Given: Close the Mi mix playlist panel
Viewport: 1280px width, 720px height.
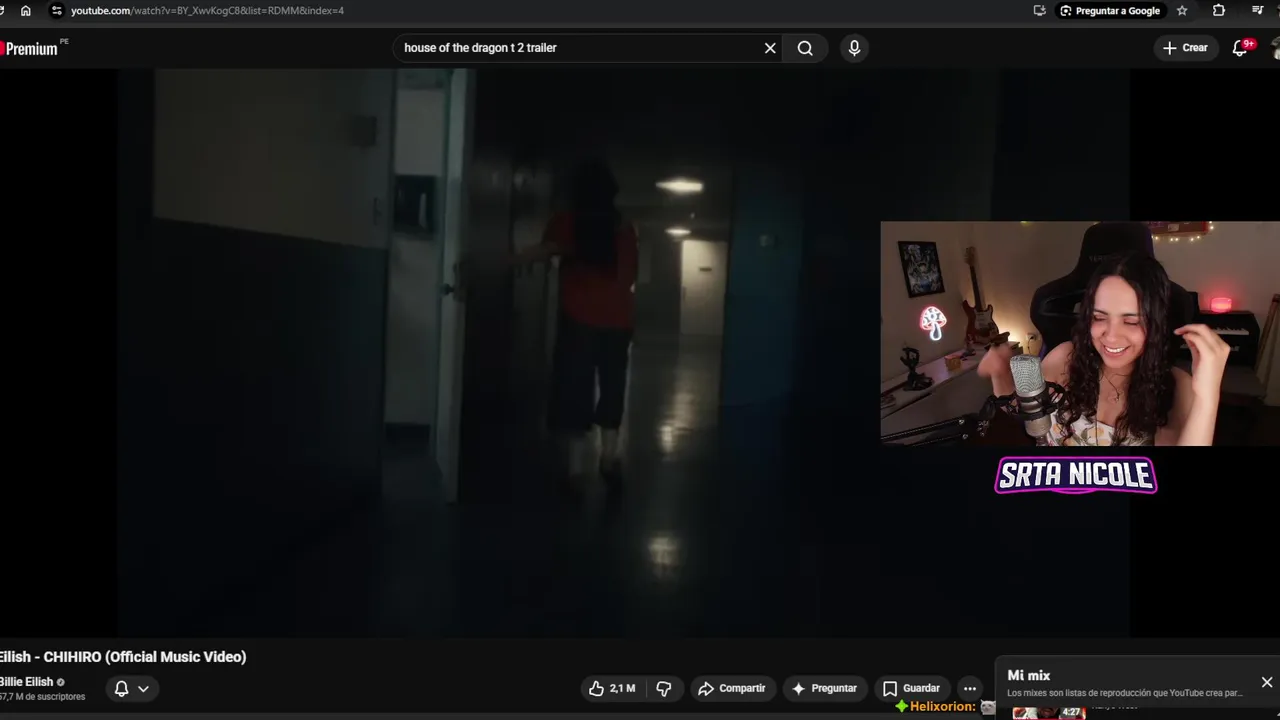Looking at the screenshot, I should [1267, 682].
